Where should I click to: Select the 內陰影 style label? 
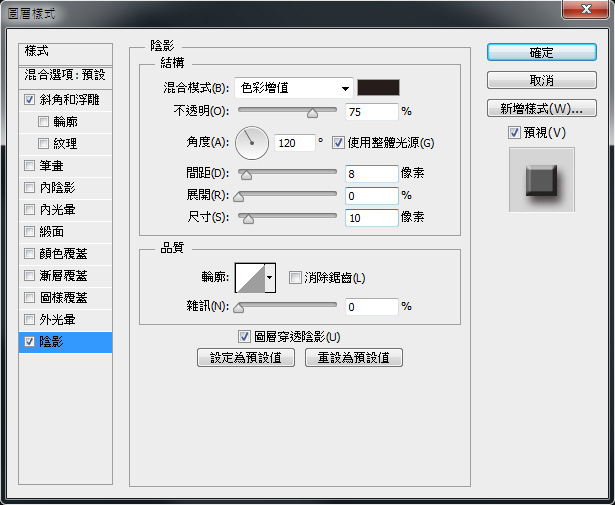tap(57, 187)
